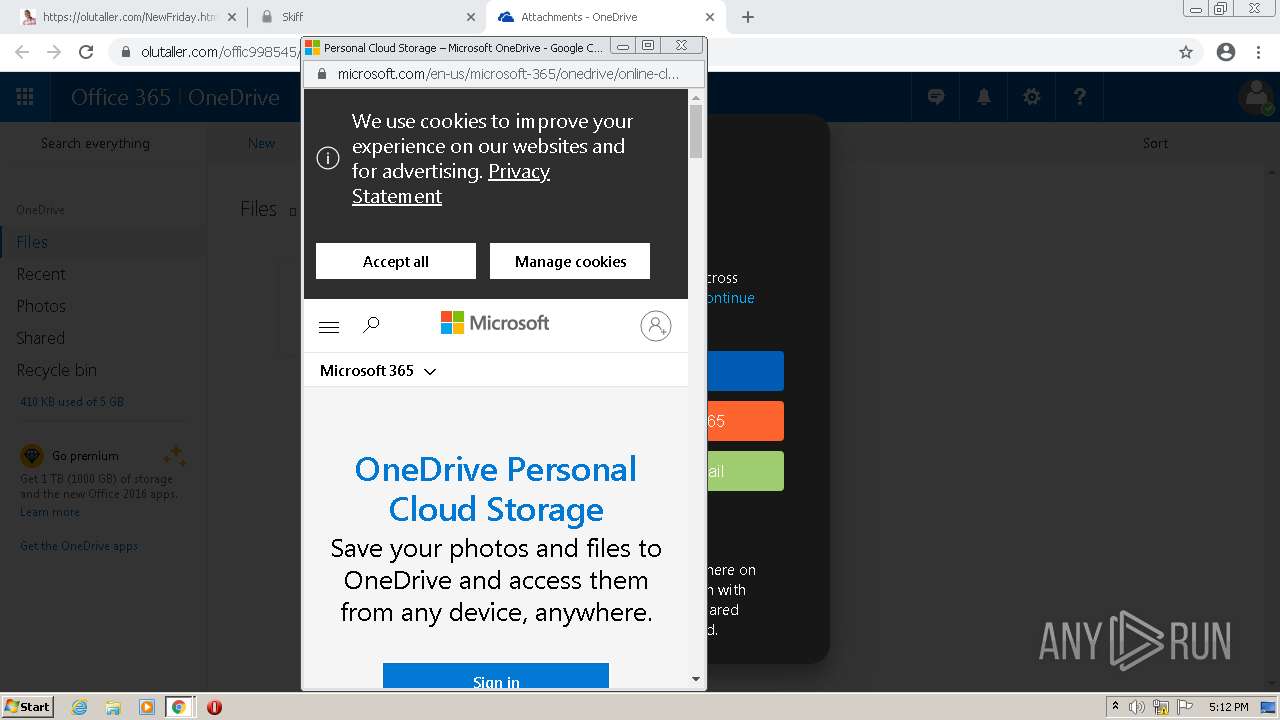Click the cookie banner info icon
The image size is (1280, 720).
click(328, 158)
